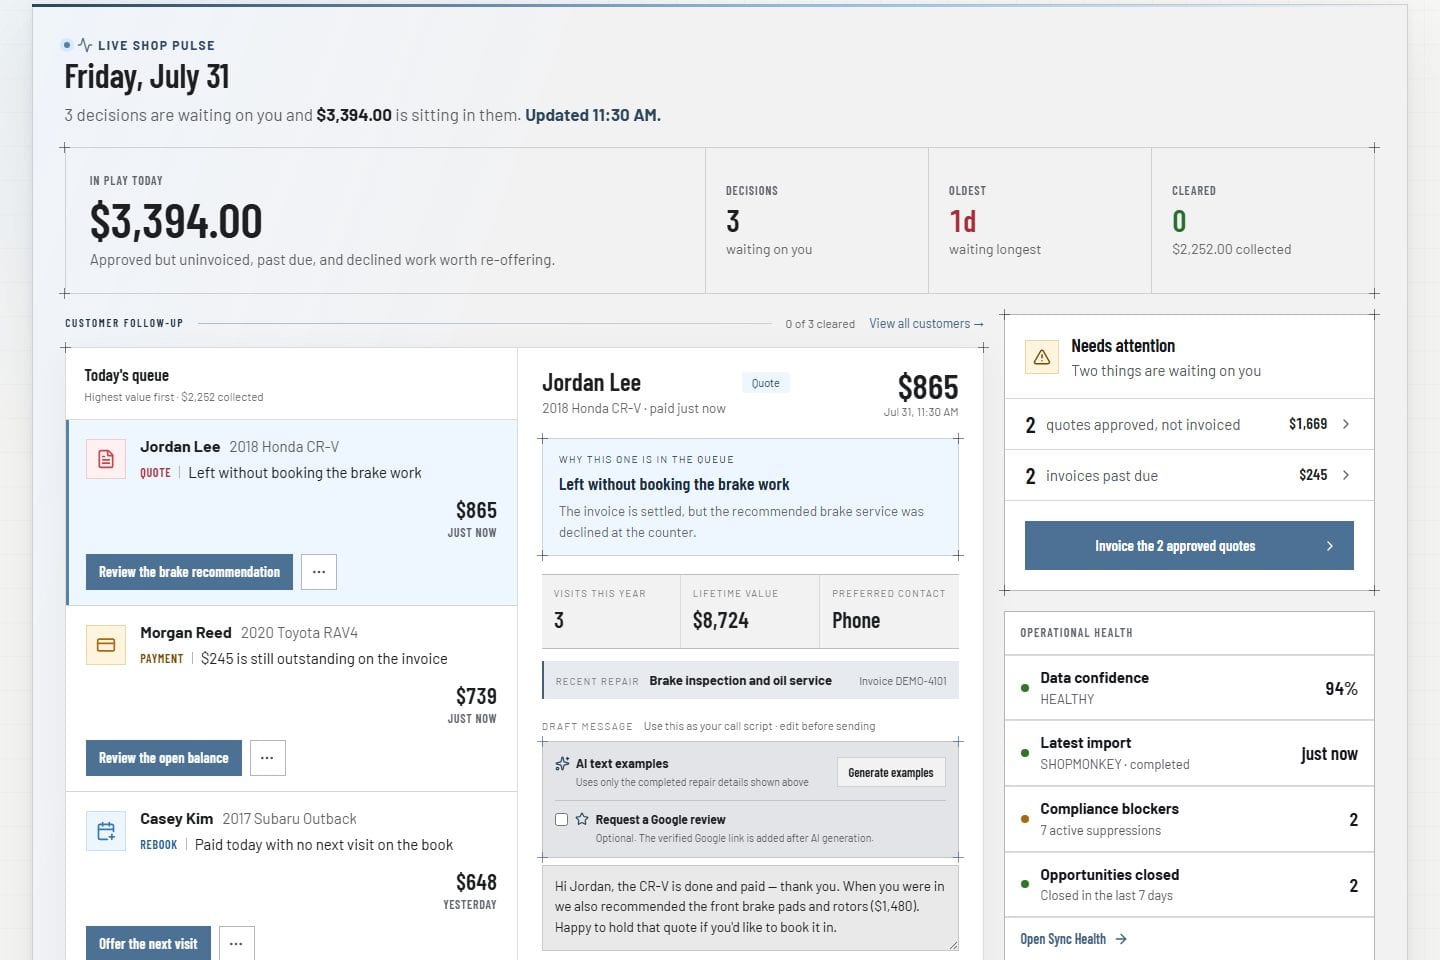Click Invoice the 2 approved quotes button
This screenshot has height=960, width=1440.
click(x=1189, y=546)
